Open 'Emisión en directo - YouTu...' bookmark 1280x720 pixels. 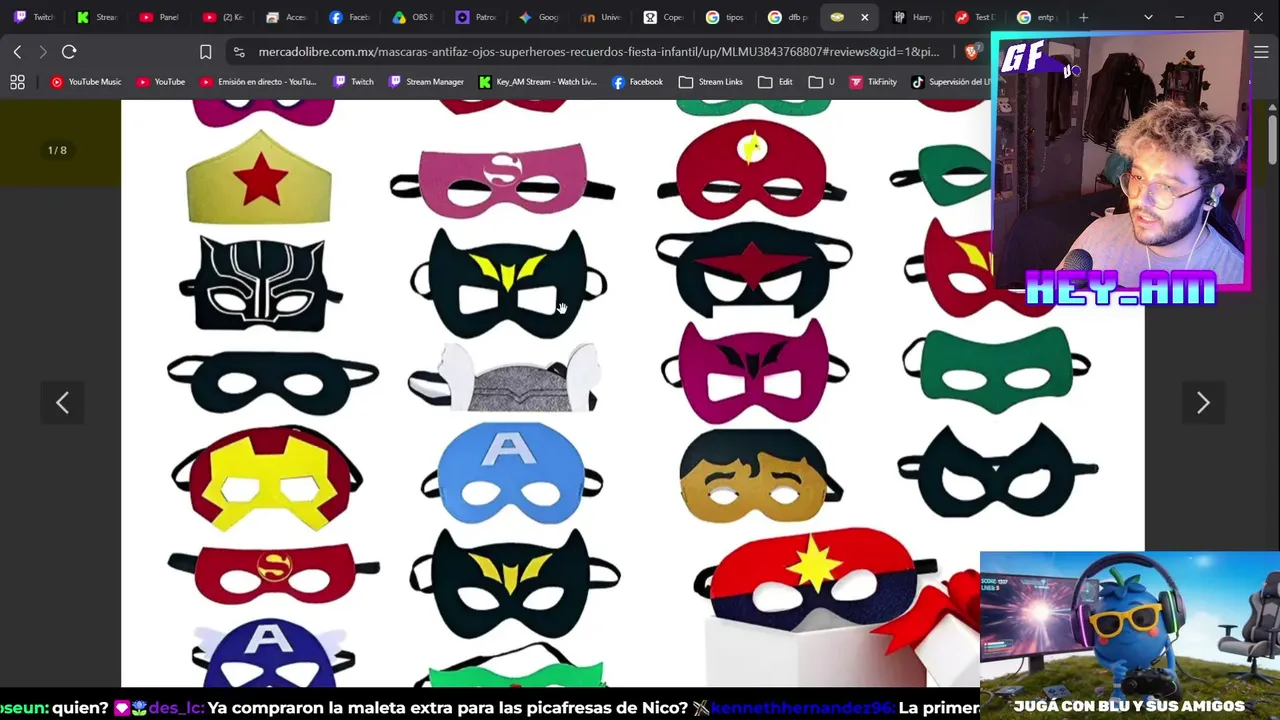(259, 82)
